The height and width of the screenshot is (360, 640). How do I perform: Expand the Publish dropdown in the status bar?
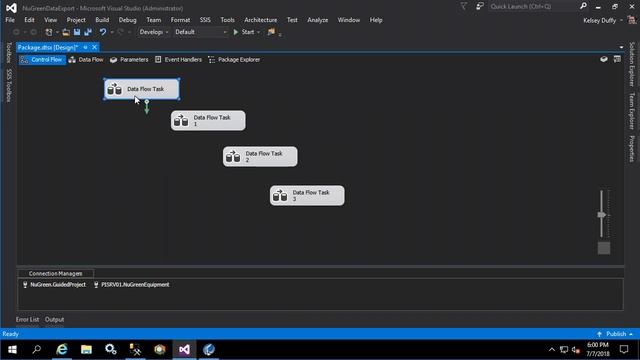(x=631, y=334)
